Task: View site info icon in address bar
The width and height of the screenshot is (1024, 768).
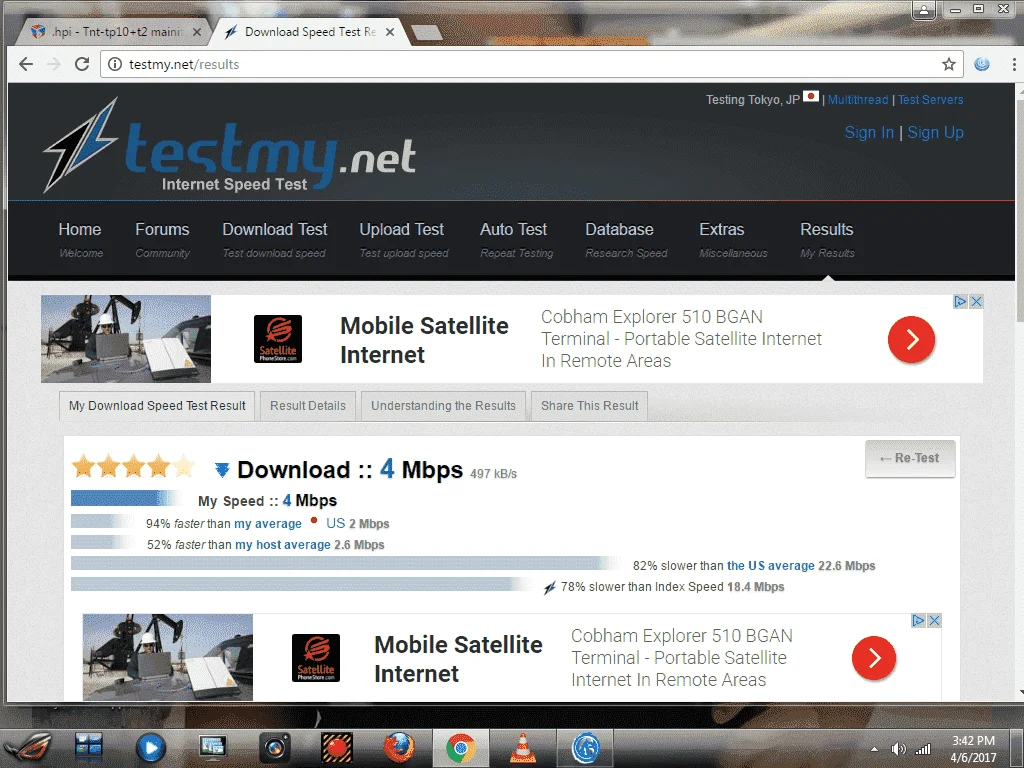Action: pyautogui.click(x=115, y=64)
